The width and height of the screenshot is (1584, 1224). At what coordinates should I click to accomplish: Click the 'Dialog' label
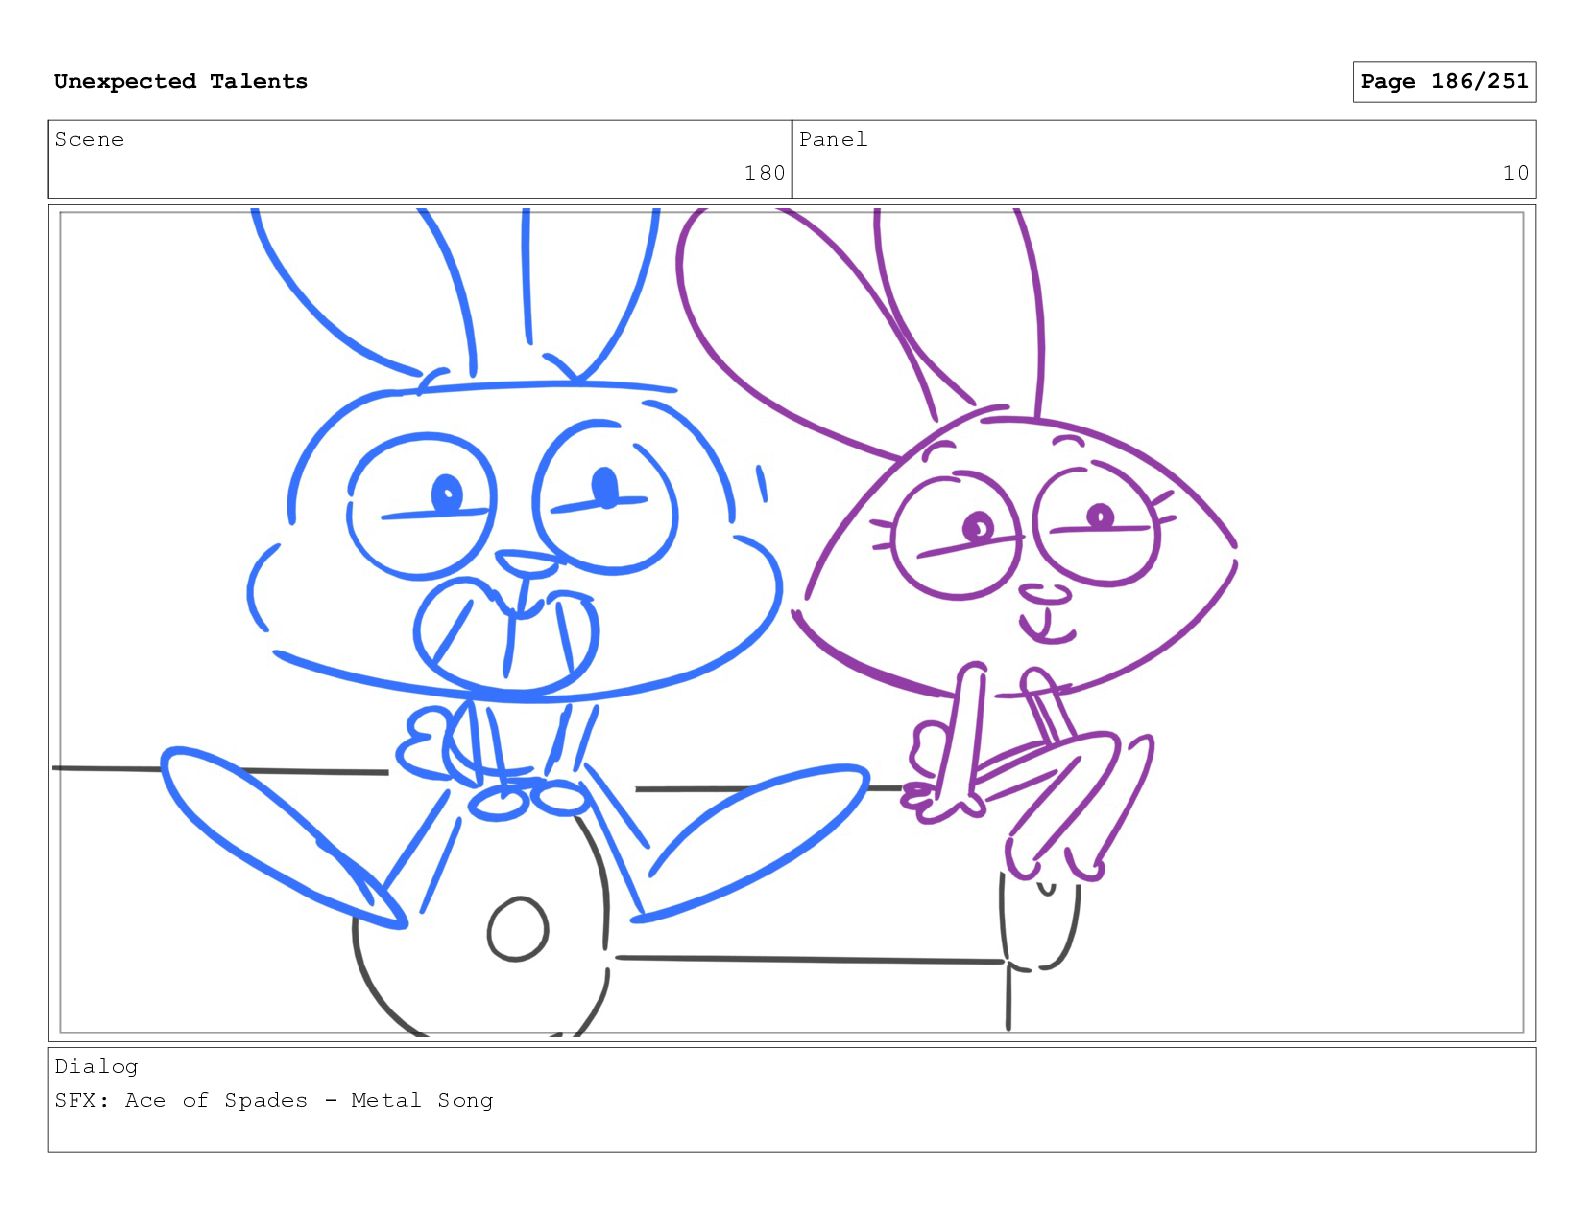(96, 1067)
